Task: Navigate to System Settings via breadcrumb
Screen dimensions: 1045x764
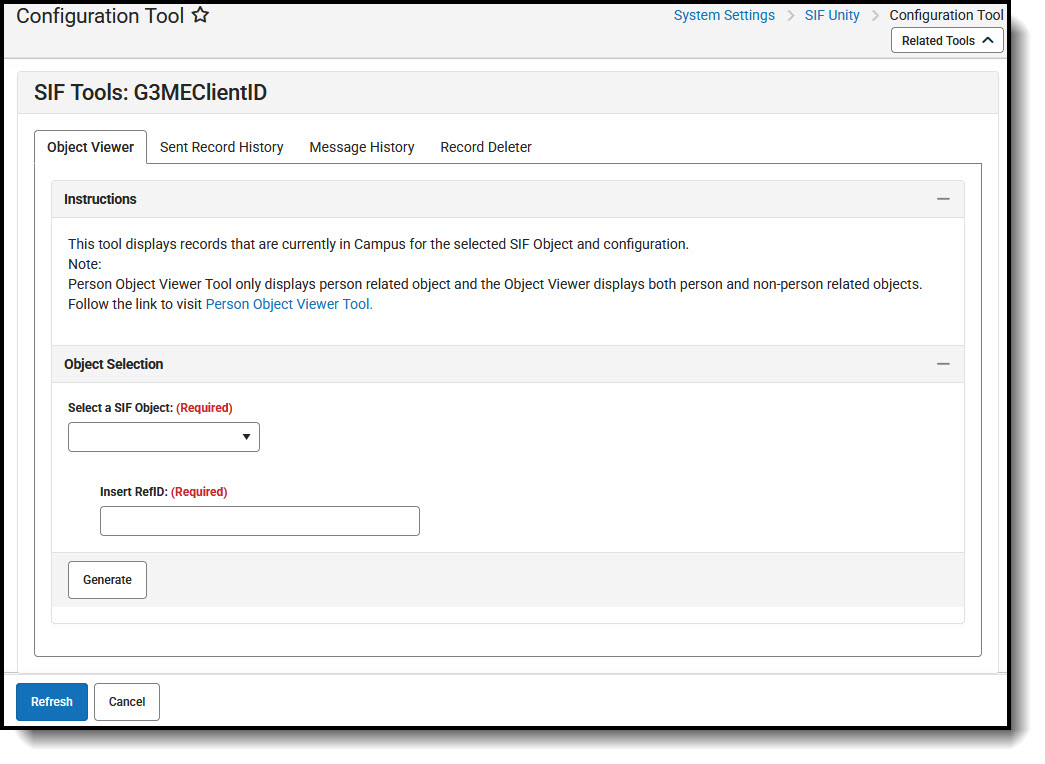Action: 724,15
